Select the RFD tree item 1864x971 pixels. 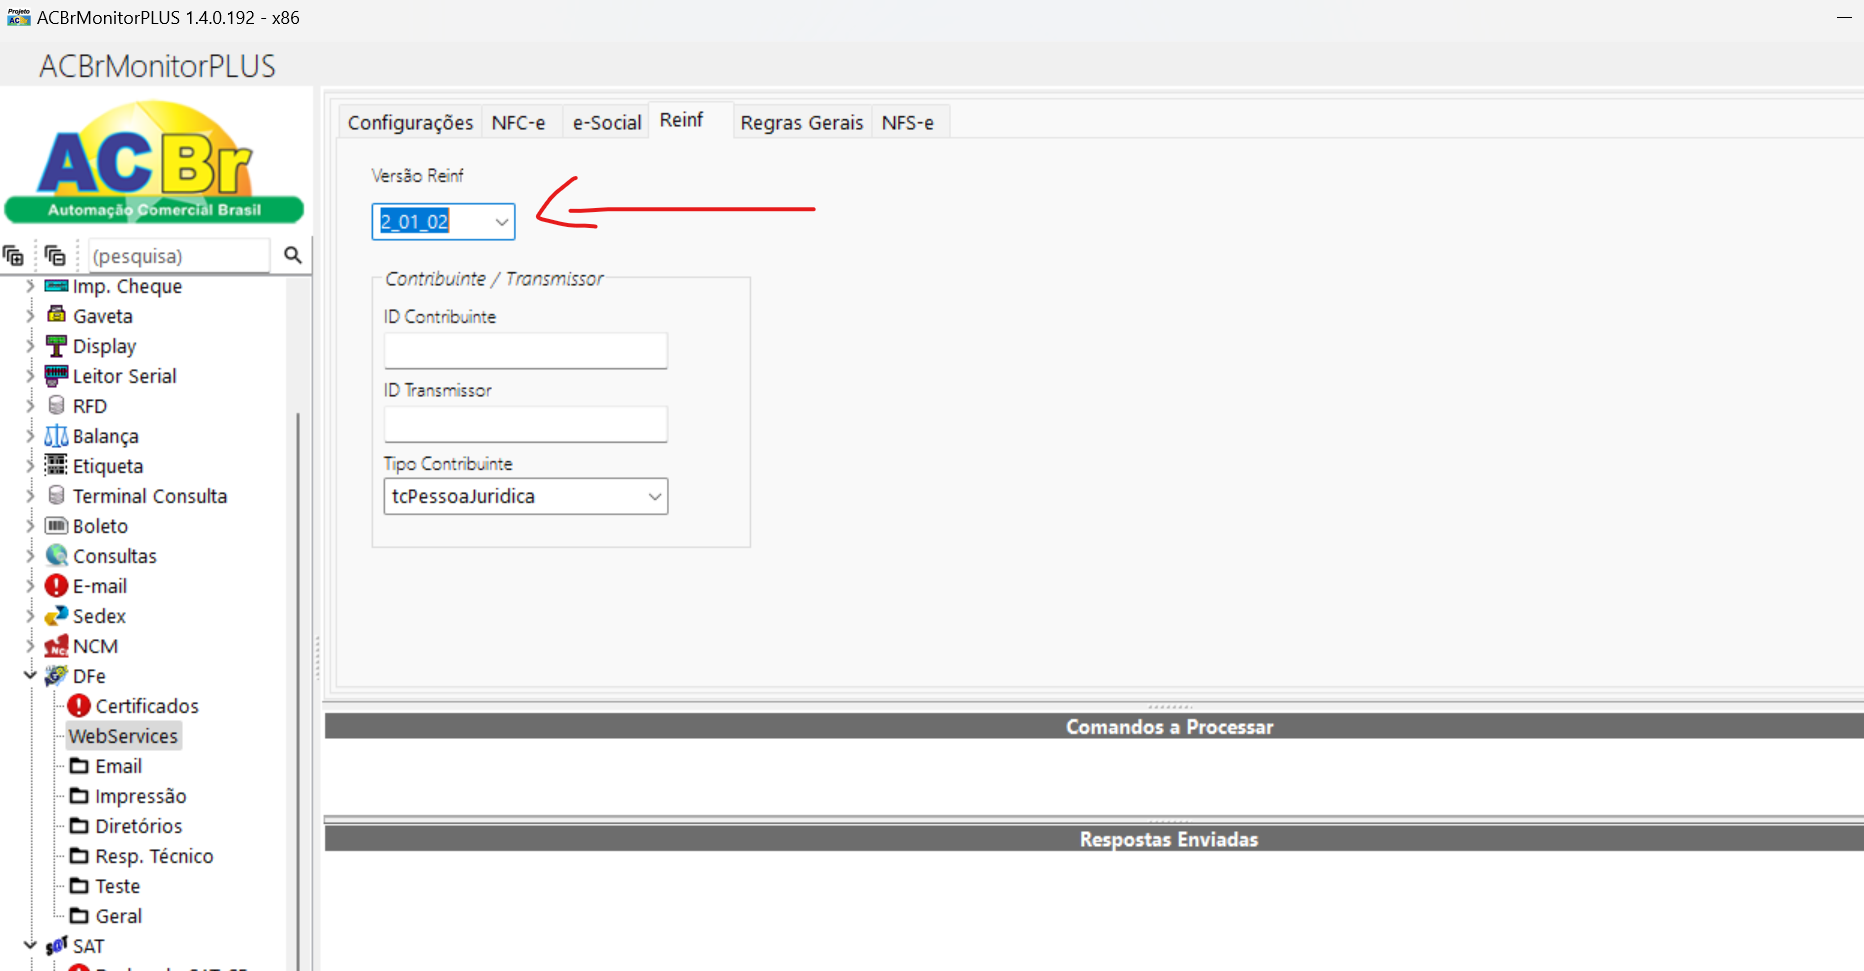click(90, 406)
